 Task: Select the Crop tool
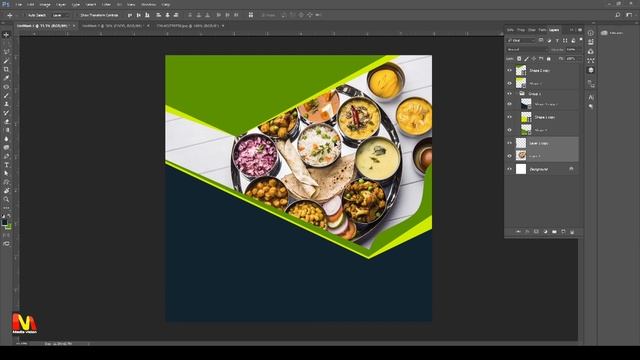click(x=6, y=69)
